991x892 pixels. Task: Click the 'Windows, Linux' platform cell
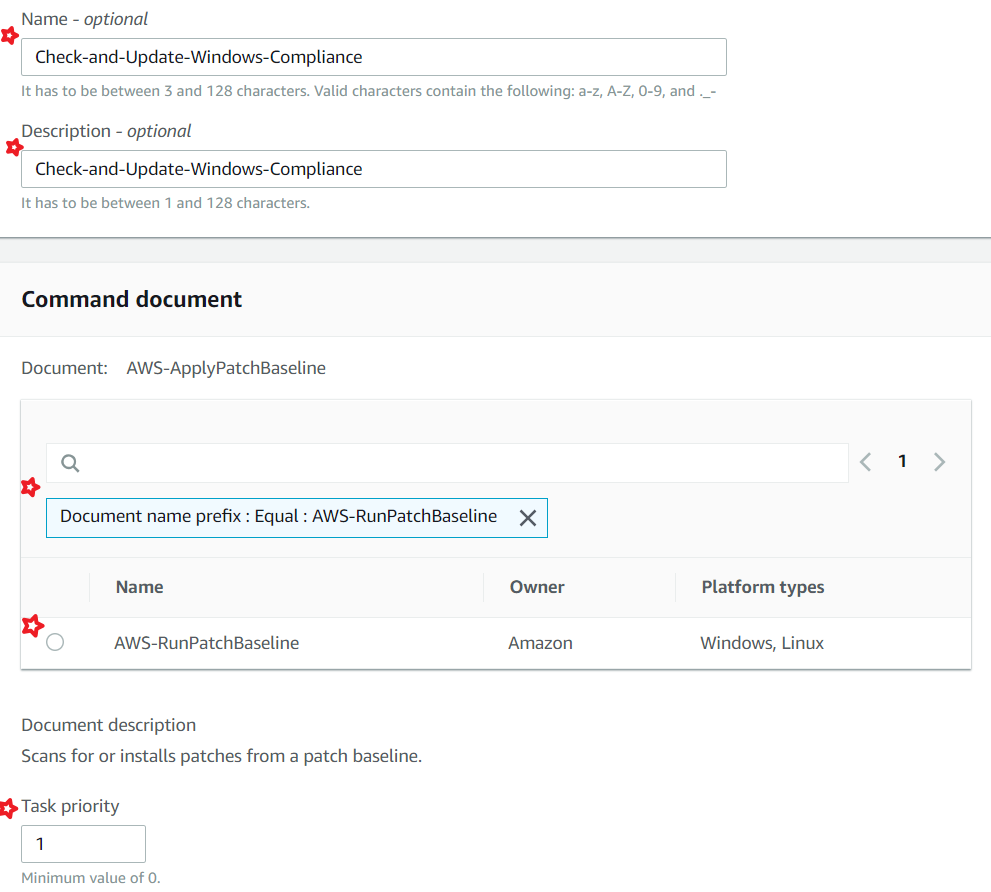762,643
